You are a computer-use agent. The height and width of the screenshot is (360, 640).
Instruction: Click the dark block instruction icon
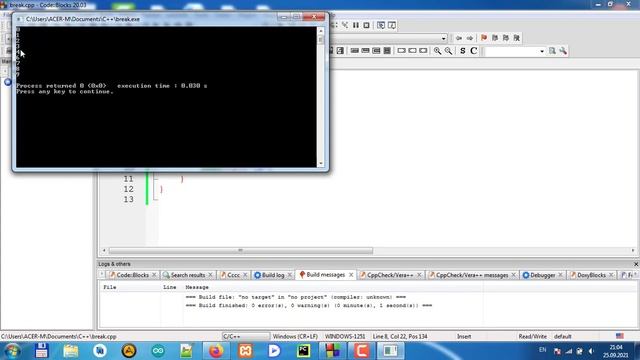click(x=387, y=51)
